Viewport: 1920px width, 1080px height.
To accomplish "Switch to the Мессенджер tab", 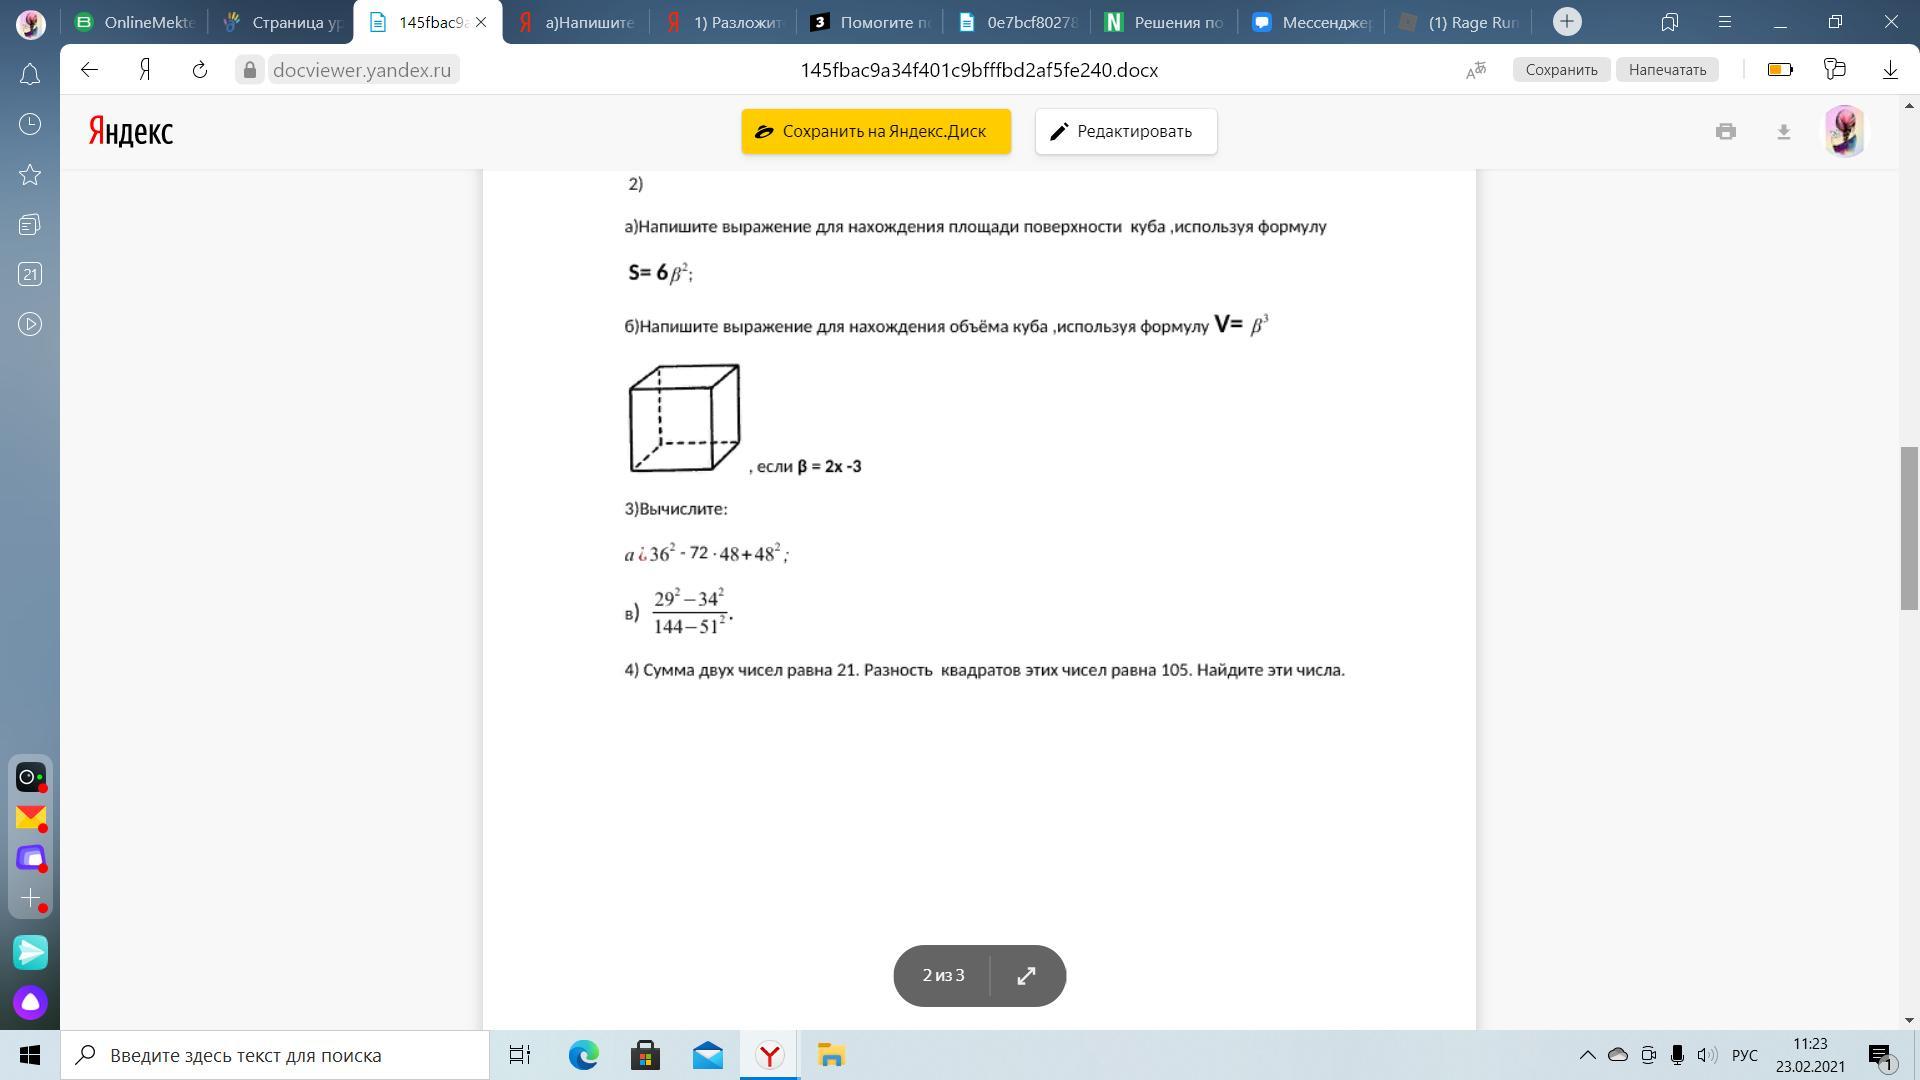I will point(1313,22).
